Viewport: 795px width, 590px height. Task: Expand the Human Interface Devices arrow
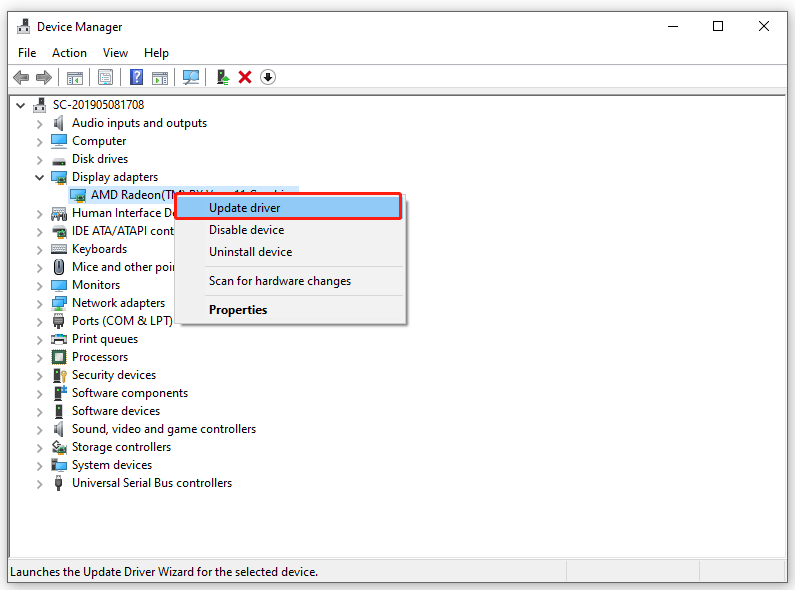[x=40, y=214]
